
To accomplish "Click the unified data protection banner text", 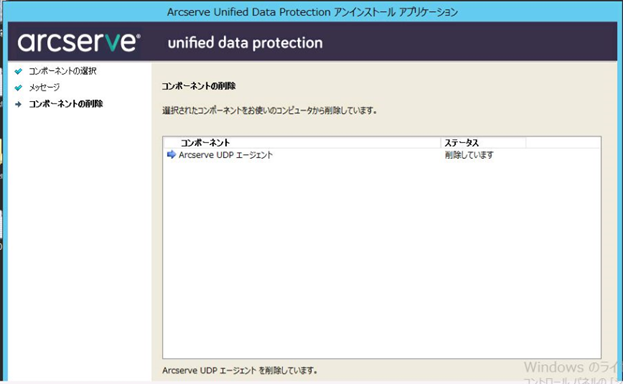I will click(x=245, y=43).
